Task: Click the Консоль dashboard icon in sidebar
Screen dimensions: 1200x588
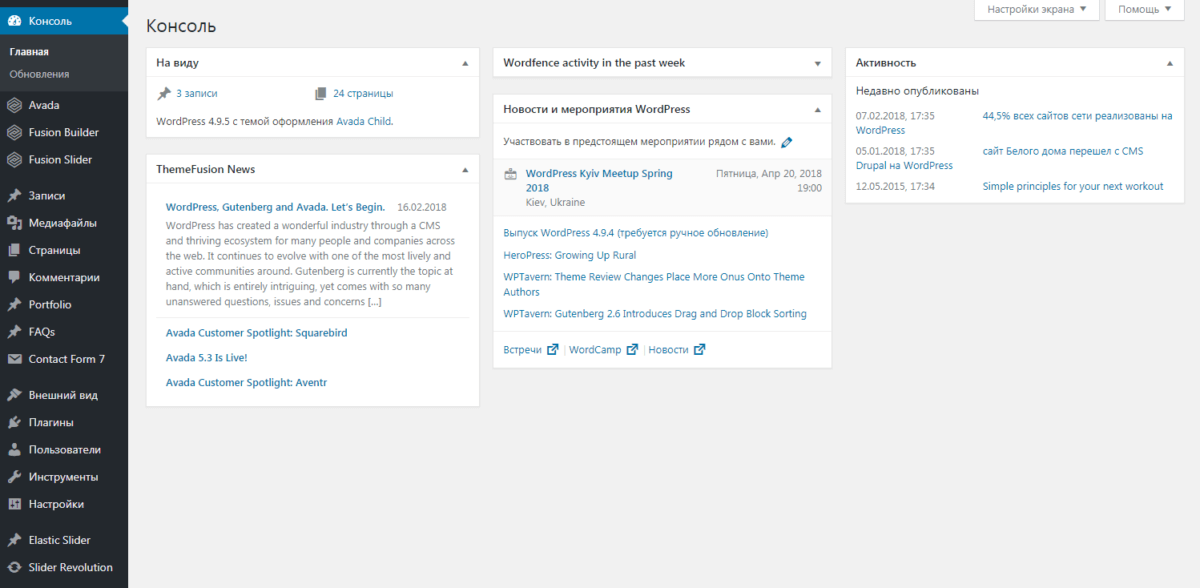Action: pos(14,21)
